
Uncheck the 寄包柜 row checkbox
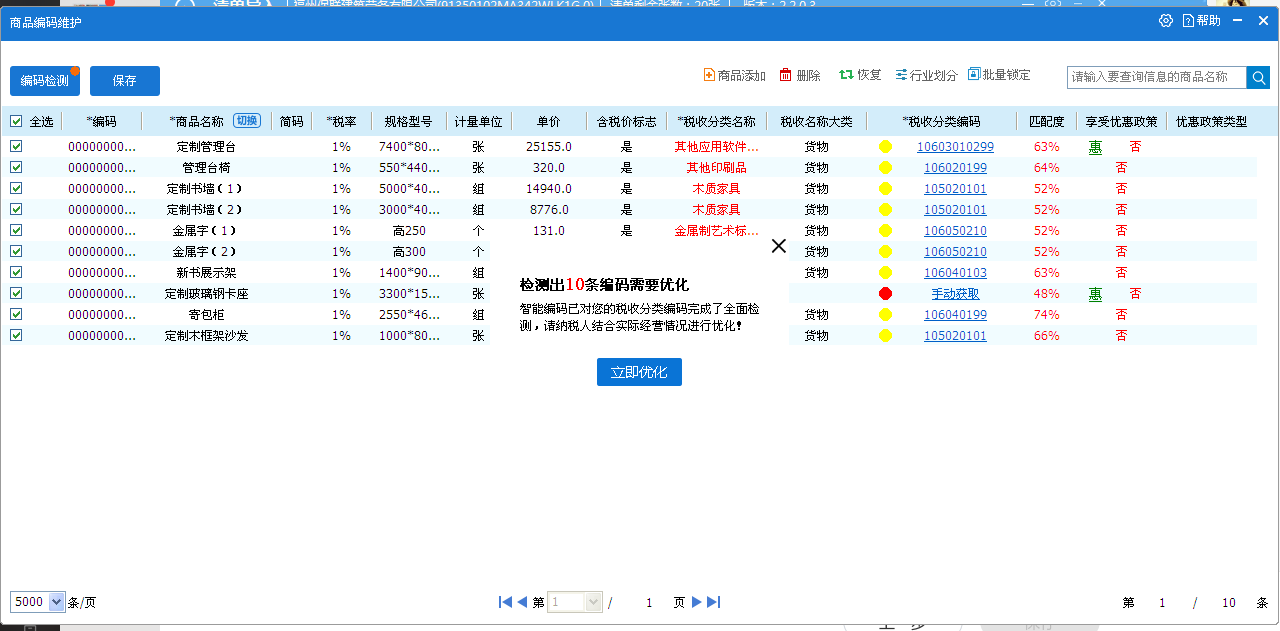pos(16,314)
